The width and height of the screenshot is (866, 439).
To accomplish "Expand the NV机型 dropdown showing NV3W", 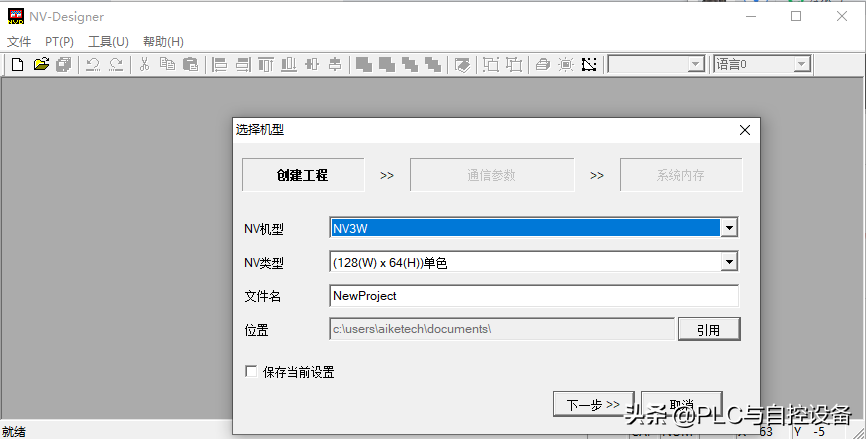I will (729, 228).
